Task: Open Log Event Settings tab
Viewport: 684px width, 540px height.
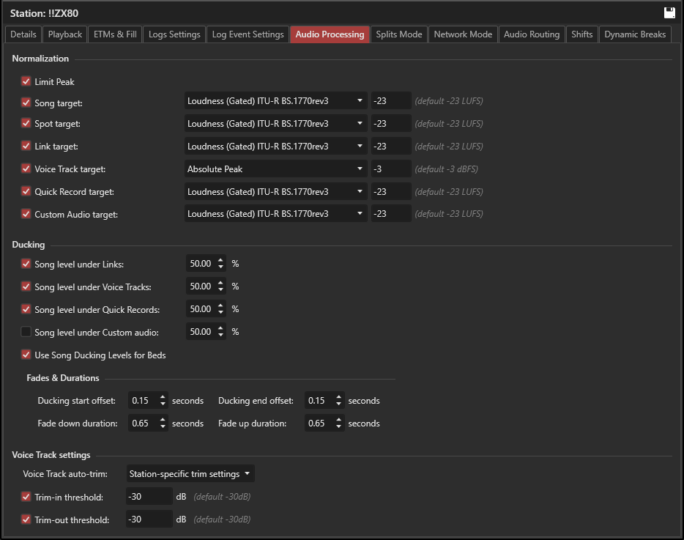Action: [248, 34]
